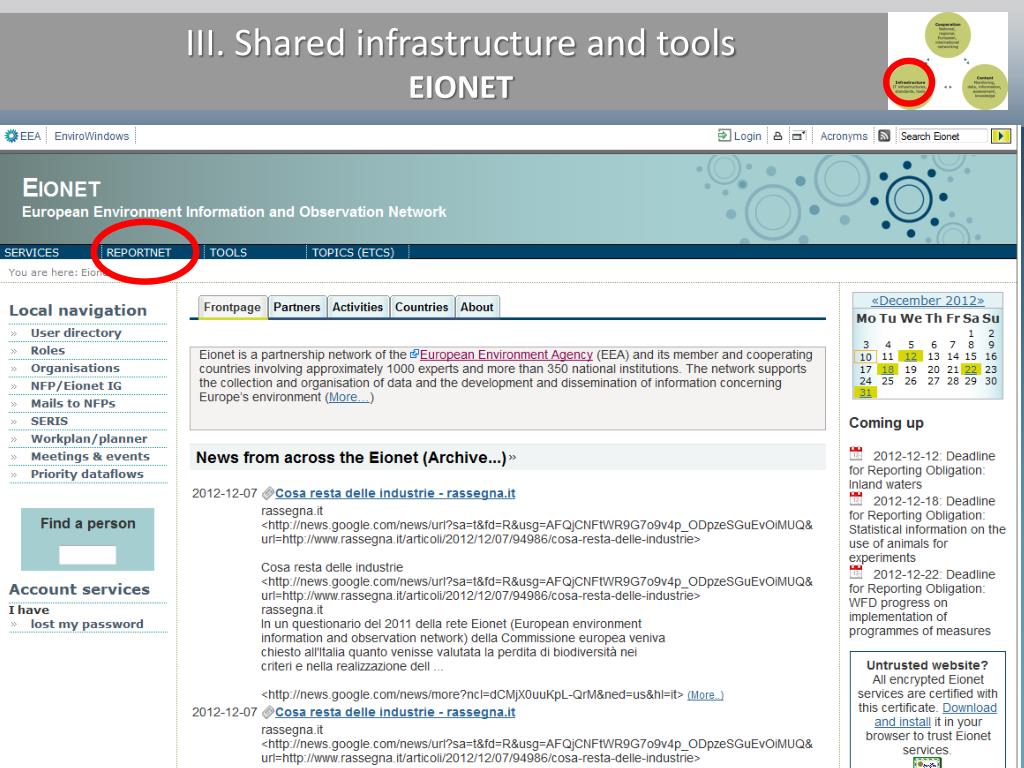Open Priority dataflows link
1024x768 pixels.
click(x=87, y=474)
